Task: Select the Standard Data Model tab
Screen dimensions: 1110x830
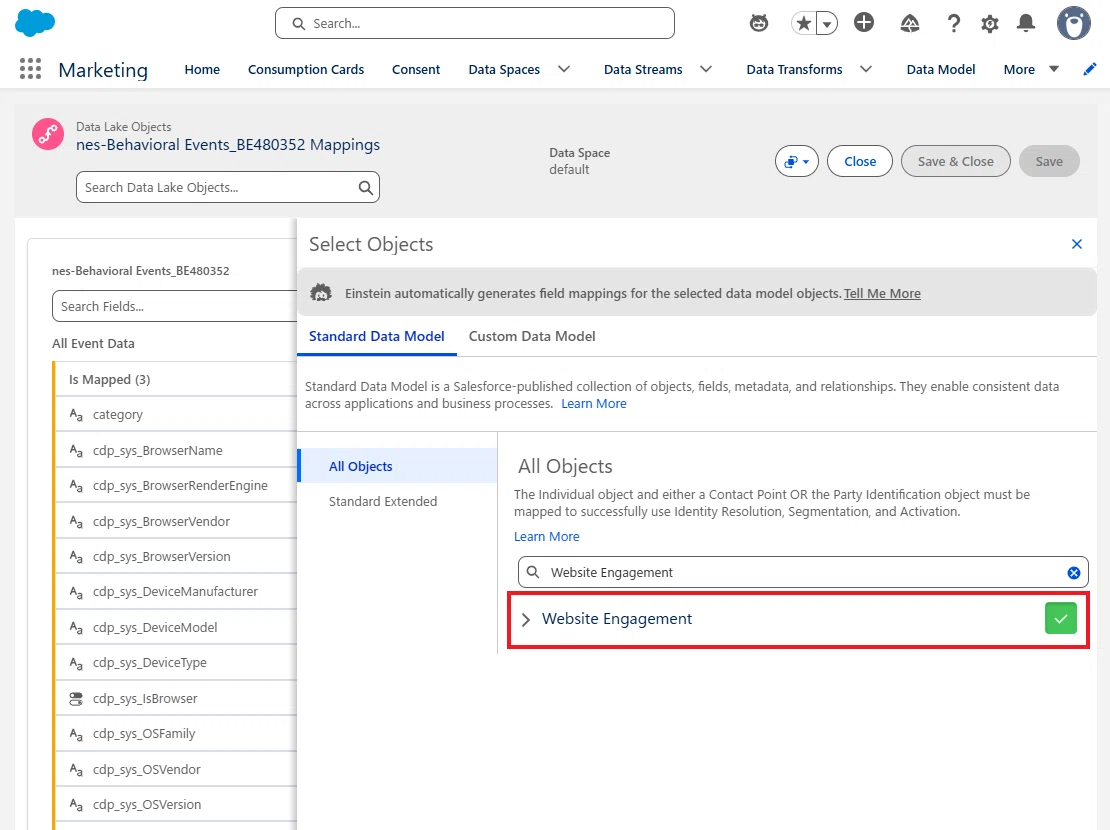Action: click(x=377, y=336)
